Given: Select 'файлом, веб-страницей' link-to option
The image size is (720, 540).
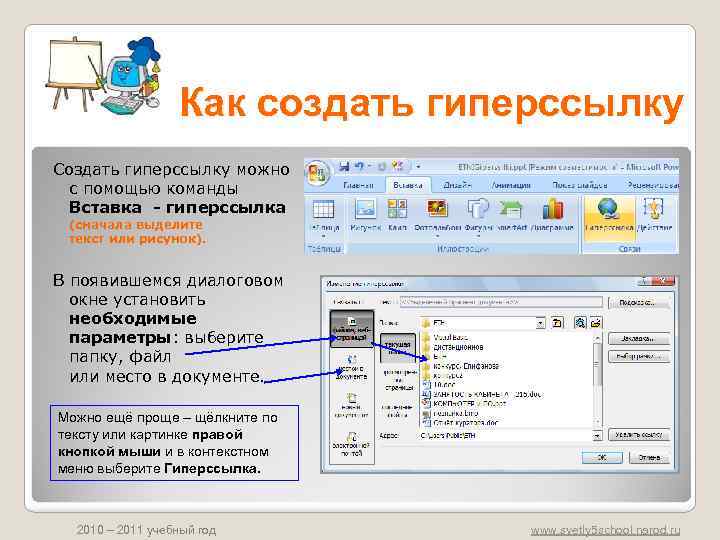Looking at the screenshot, I should click(x=352, y=328).
